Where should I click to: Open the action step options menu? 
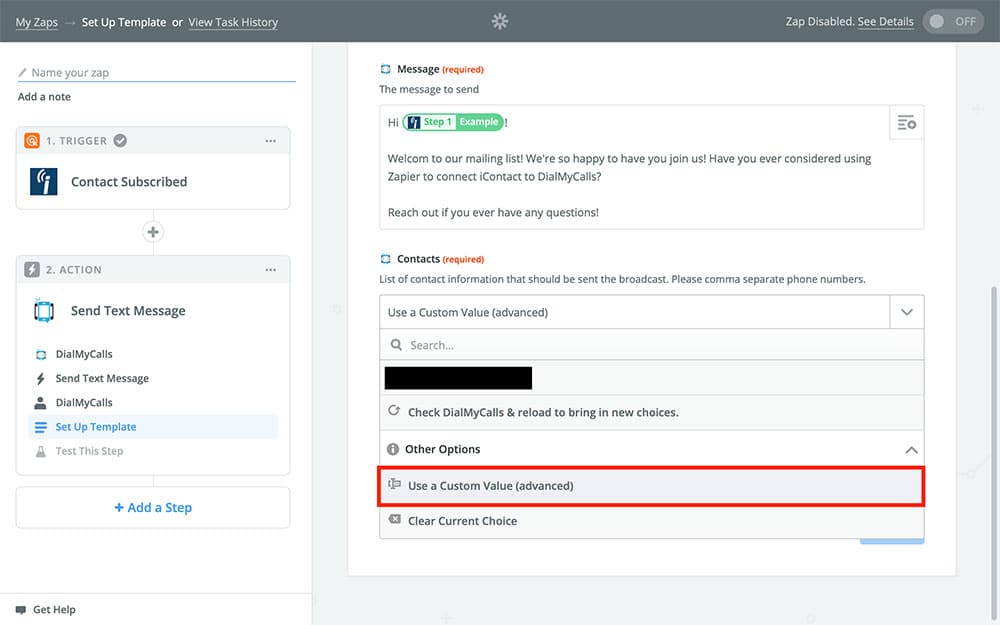pyautogui.click(x=270, y=270)
